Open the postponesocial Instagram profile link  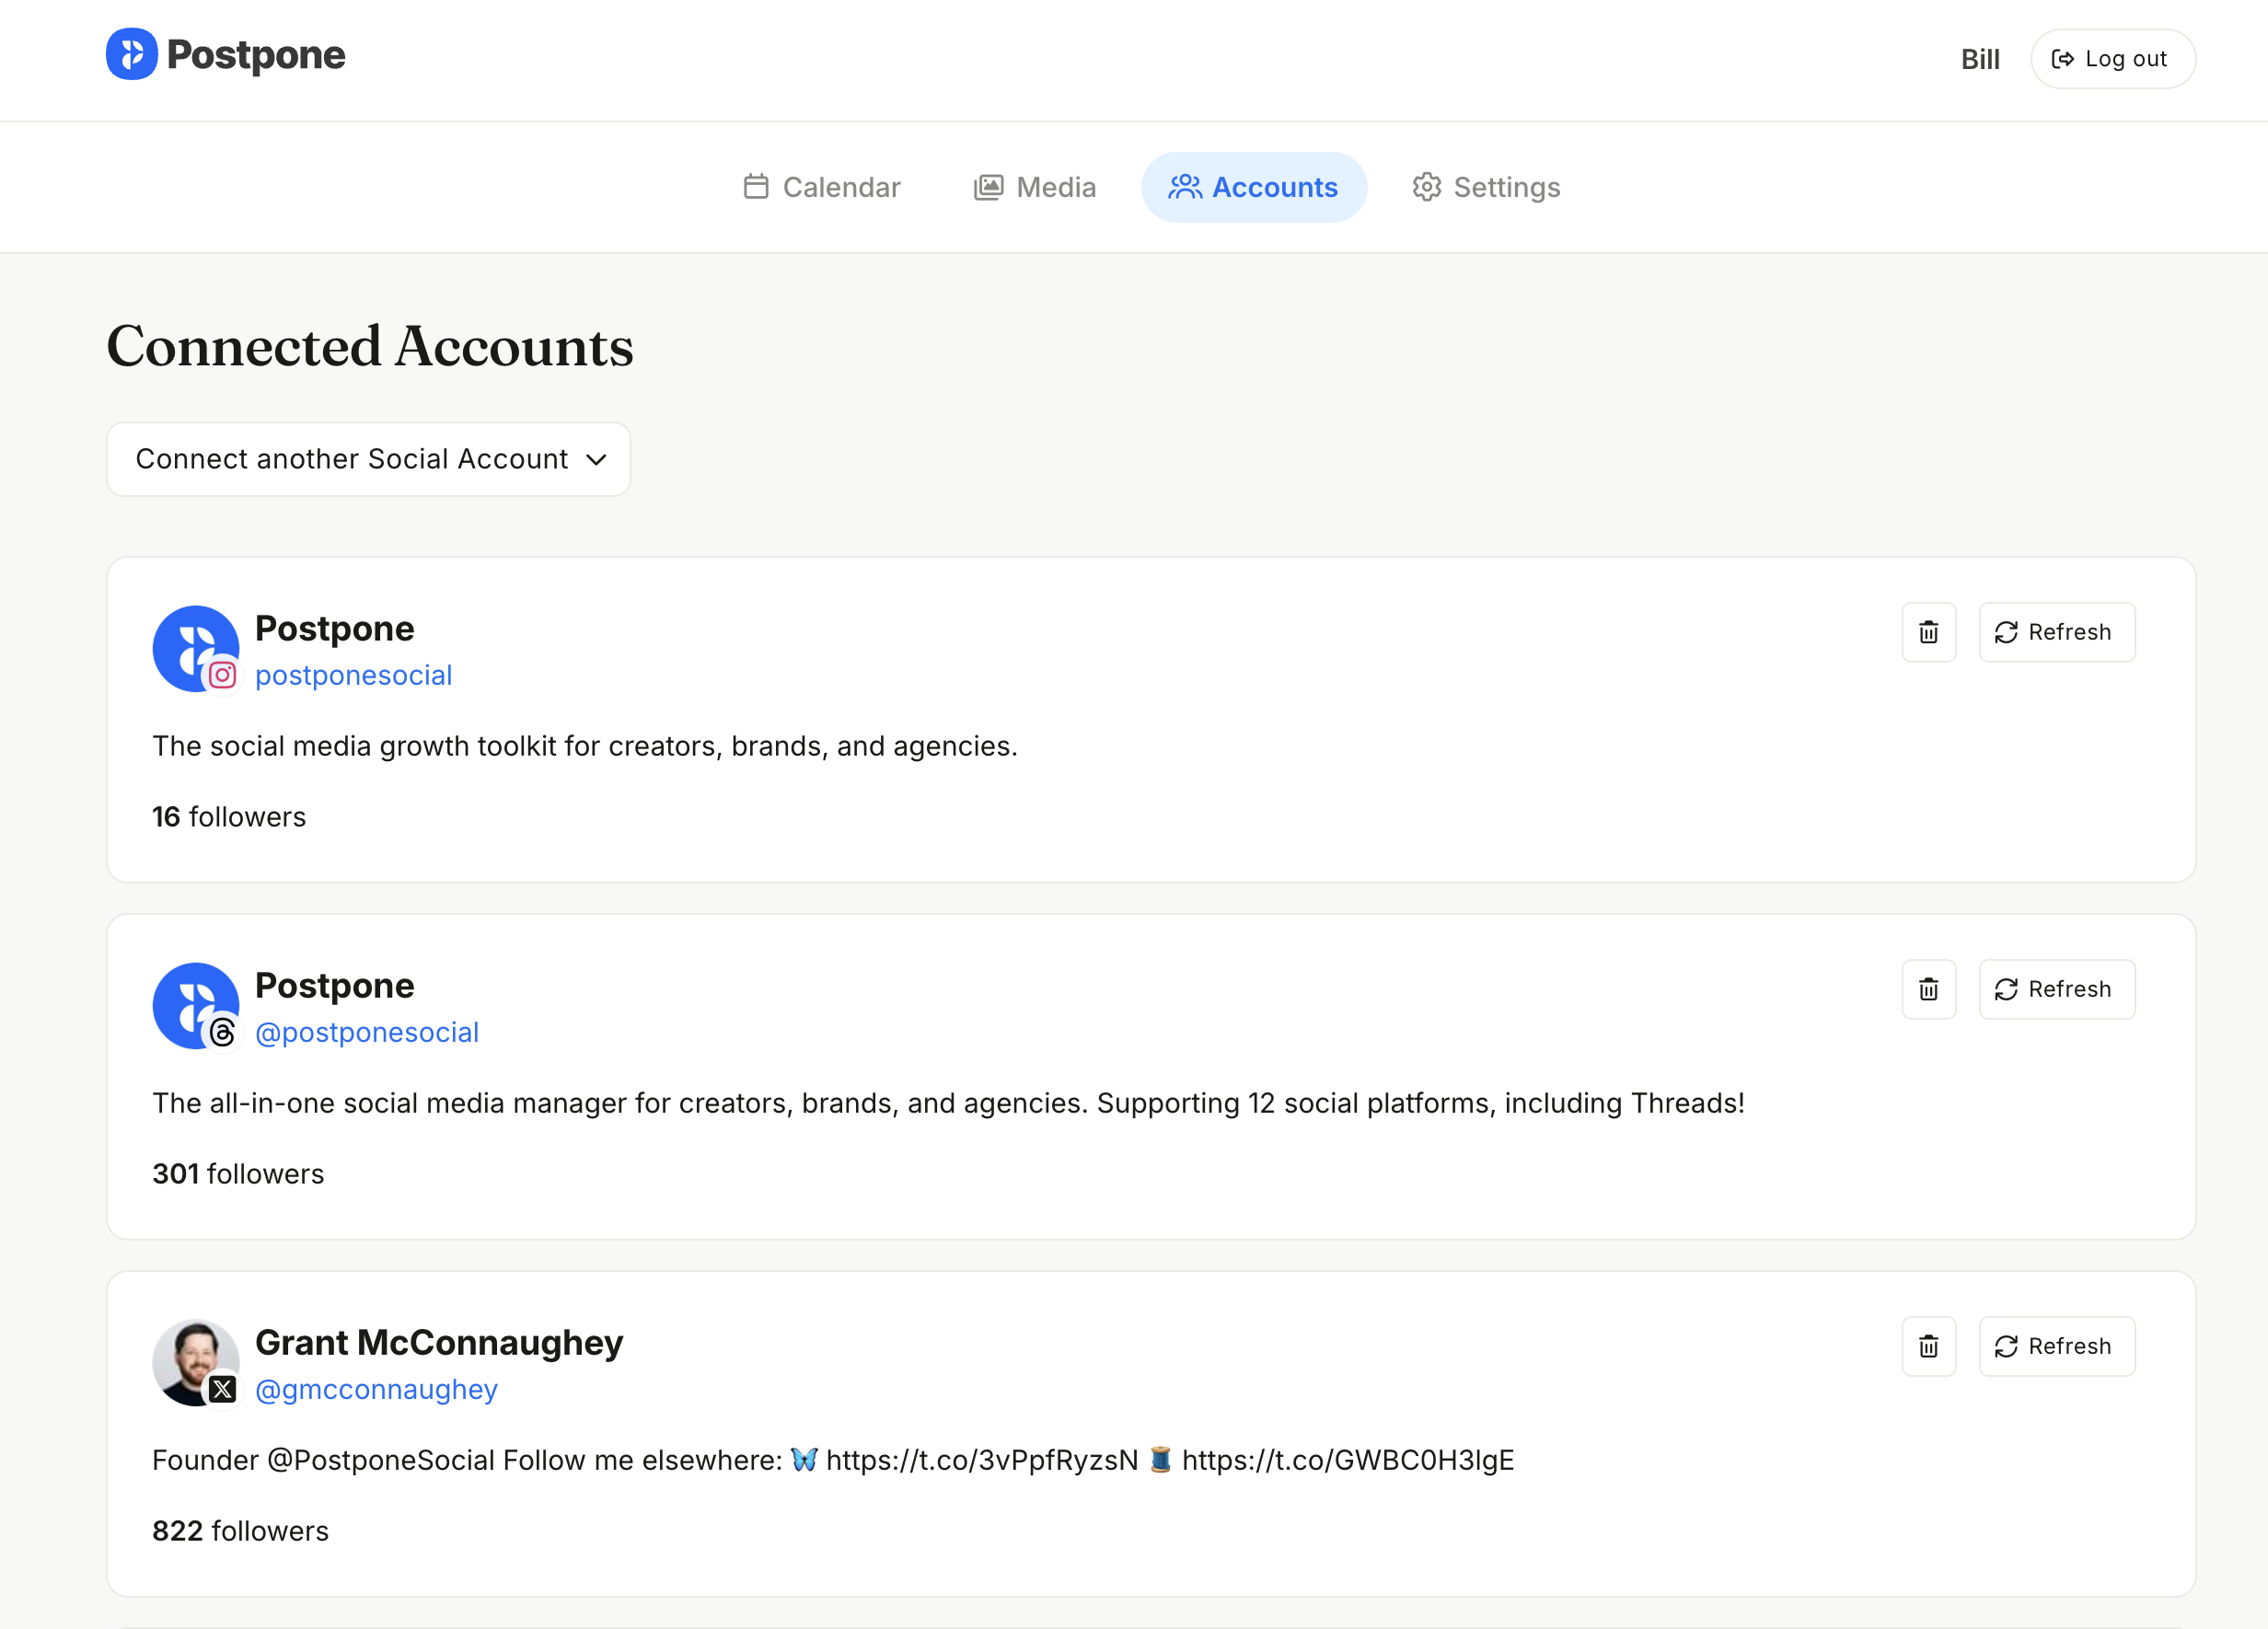(x=354, y=675)
